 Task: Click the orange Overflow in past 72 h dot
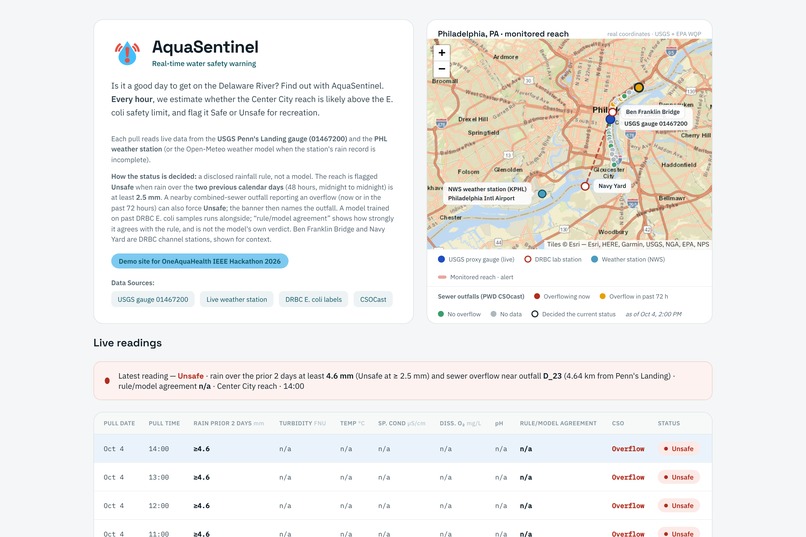click(602, 297)
